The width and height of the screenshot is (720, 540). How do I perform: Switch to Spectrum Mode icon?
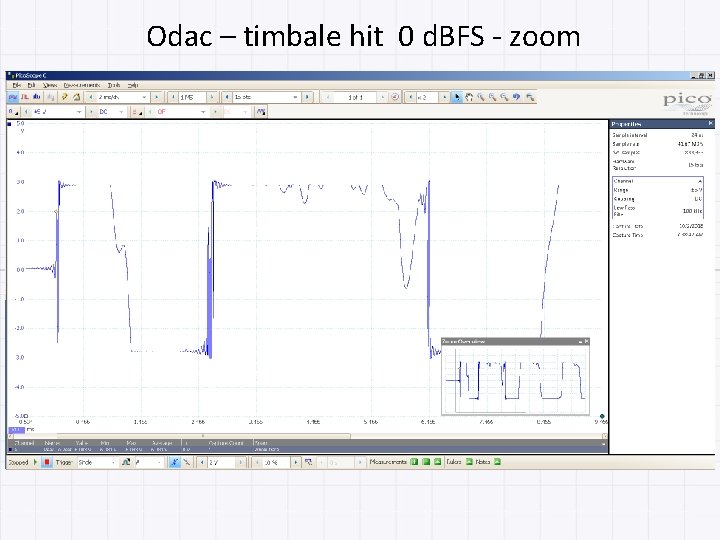(x=37, y=97)
